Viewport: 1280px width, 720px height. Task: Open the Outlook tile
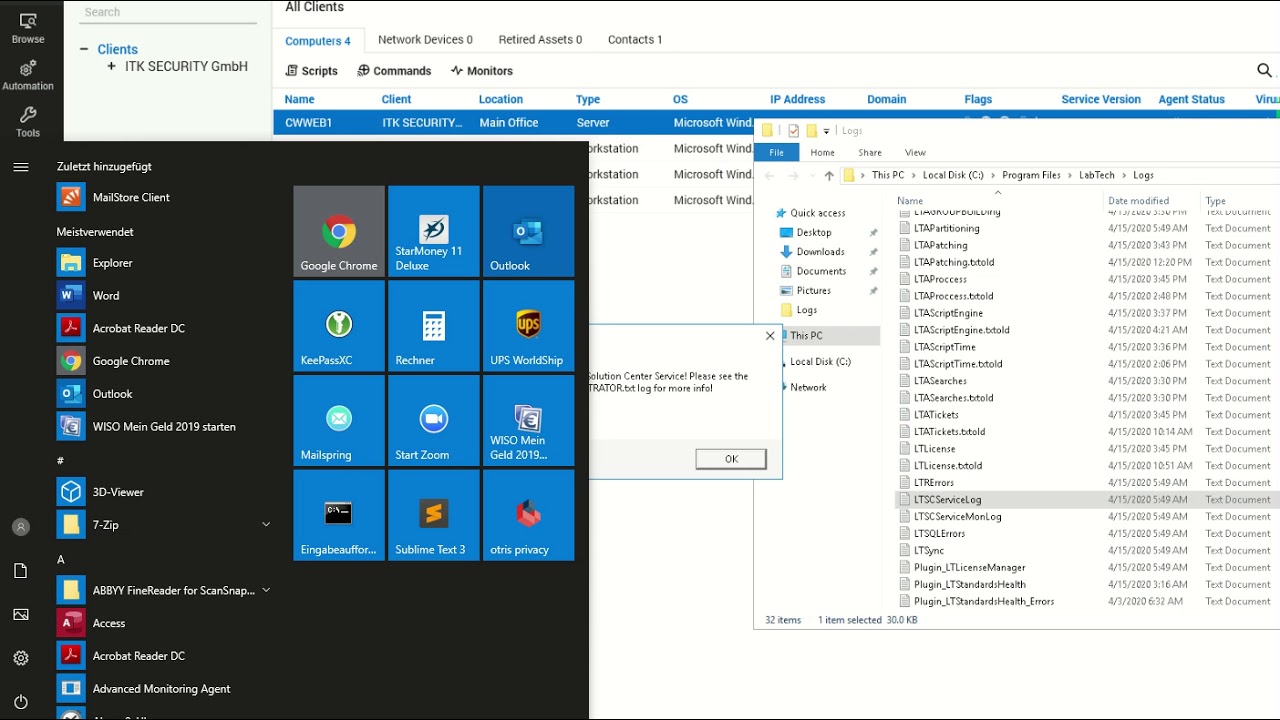529,231
